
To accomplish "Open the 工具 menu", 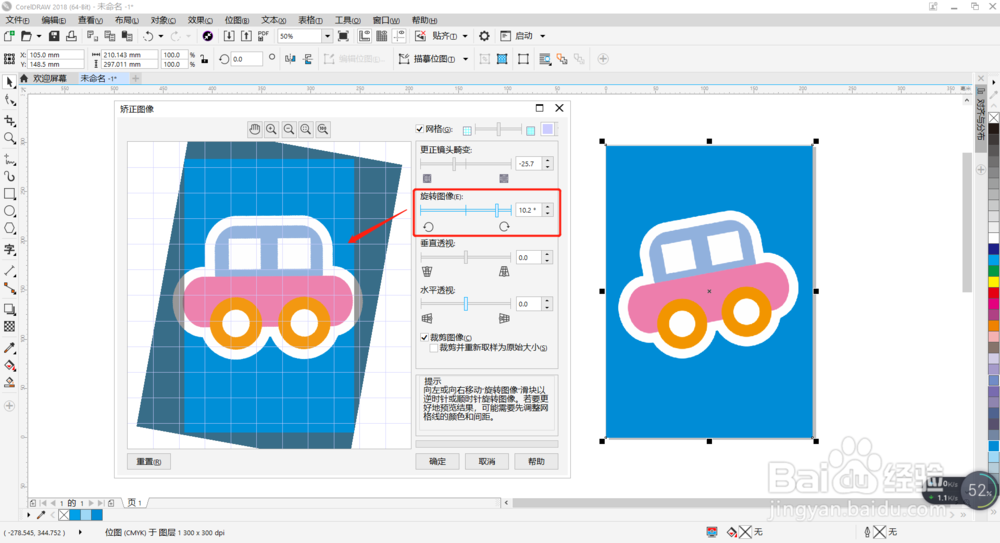I will (348, 20).
